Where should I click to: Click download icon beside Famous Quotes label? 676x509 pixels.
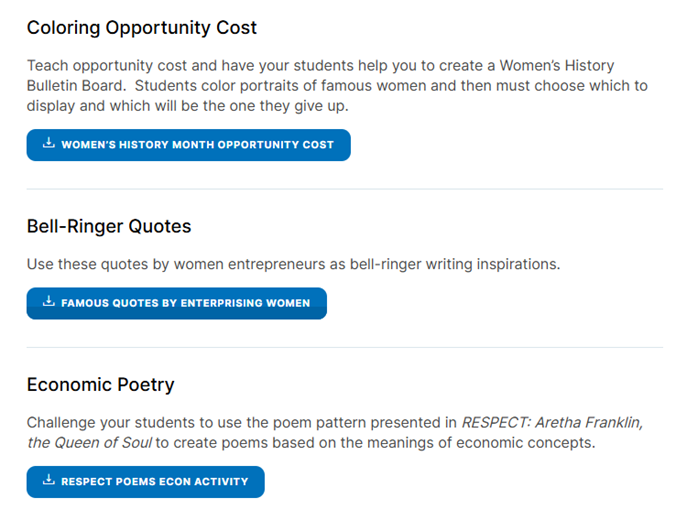48,302
